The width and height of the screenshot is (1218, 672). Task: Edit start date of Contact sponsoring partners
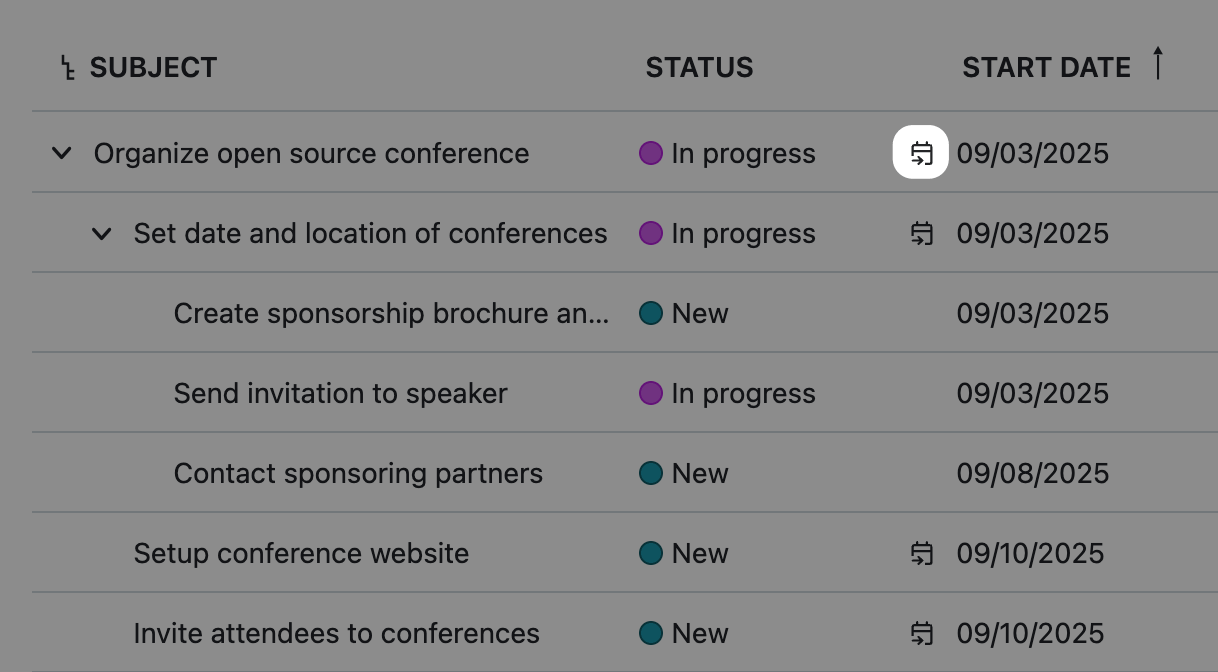click(x=1032, y=474)
